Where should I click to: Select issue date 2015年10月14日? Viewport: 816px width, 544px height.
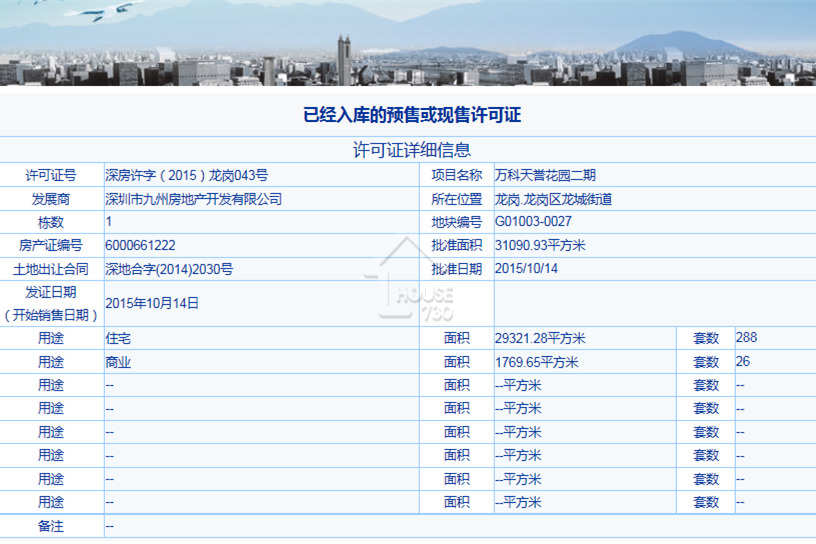[152, 303]
